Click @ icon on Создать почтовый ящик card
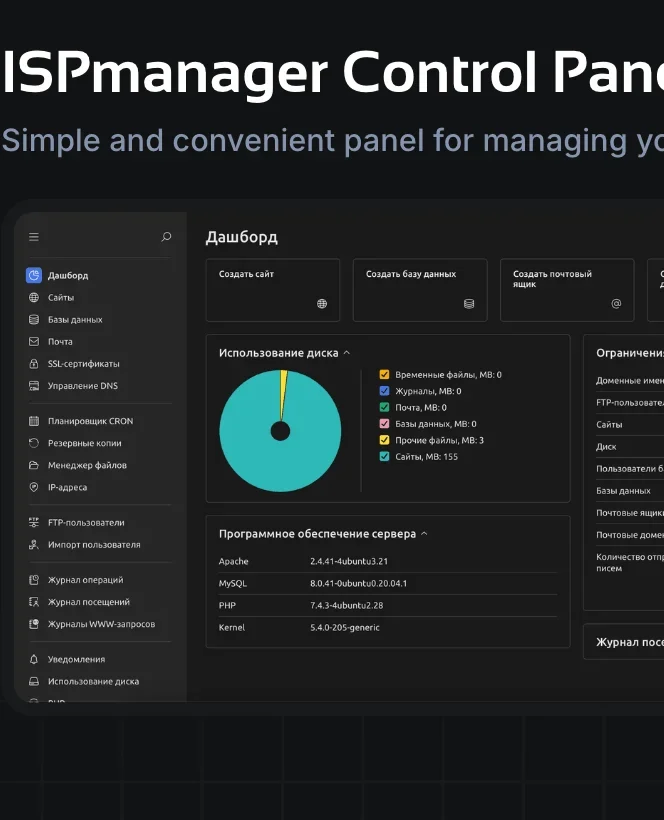This screenshot has height=820, width=664. [616, 303]
